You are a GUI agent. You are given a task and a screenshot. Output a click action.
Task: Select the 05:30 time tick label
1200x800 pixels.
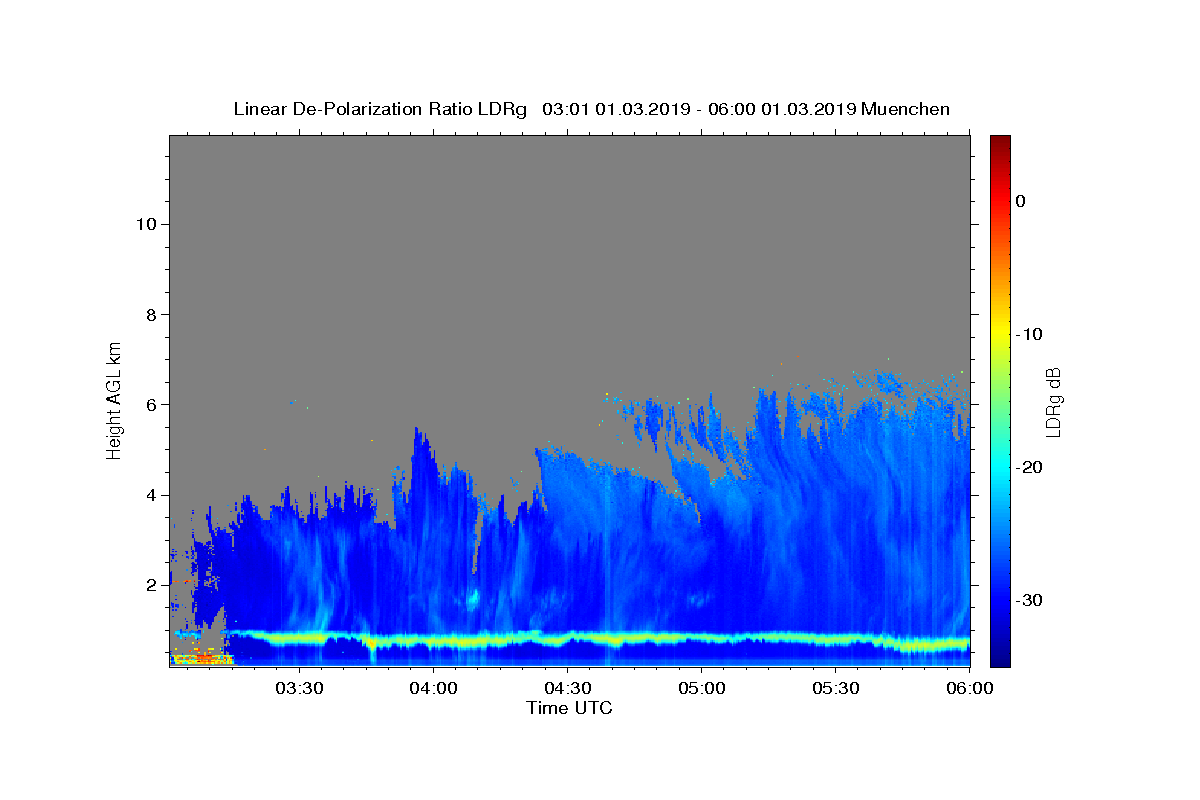click(835, 689)
